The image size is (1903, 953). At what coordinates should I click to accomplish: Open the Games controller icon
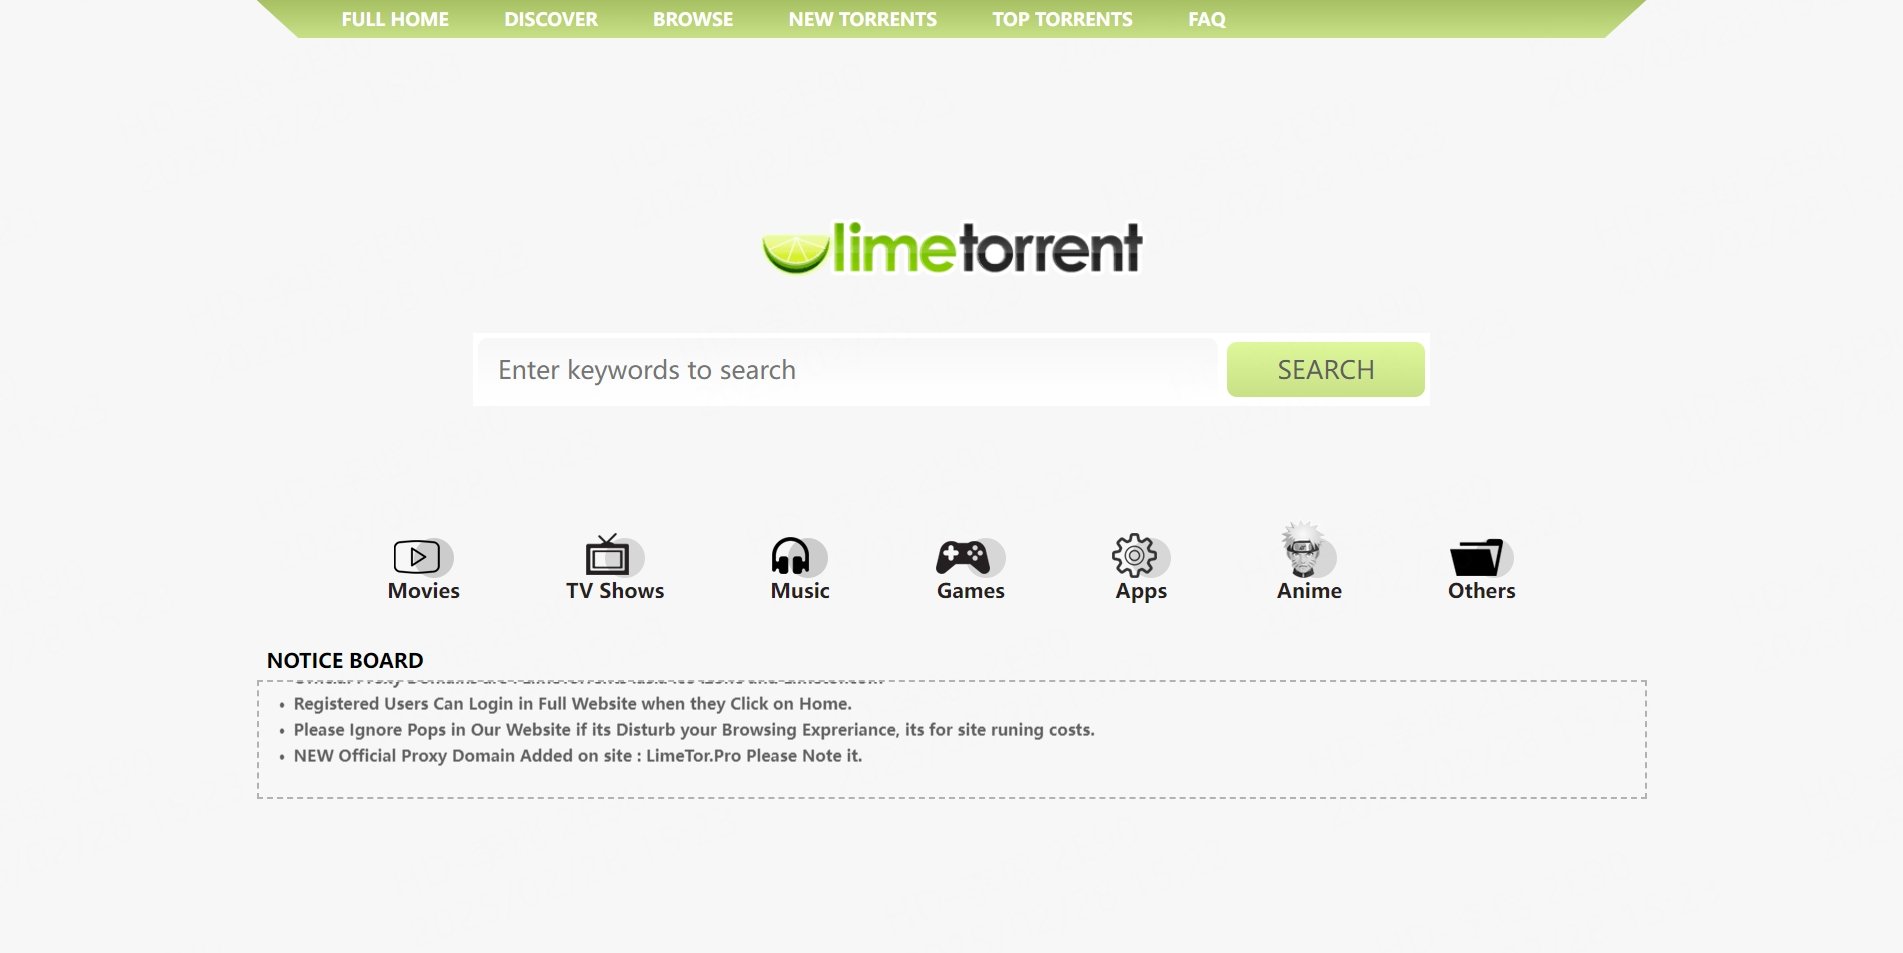(x=970, y=557)
